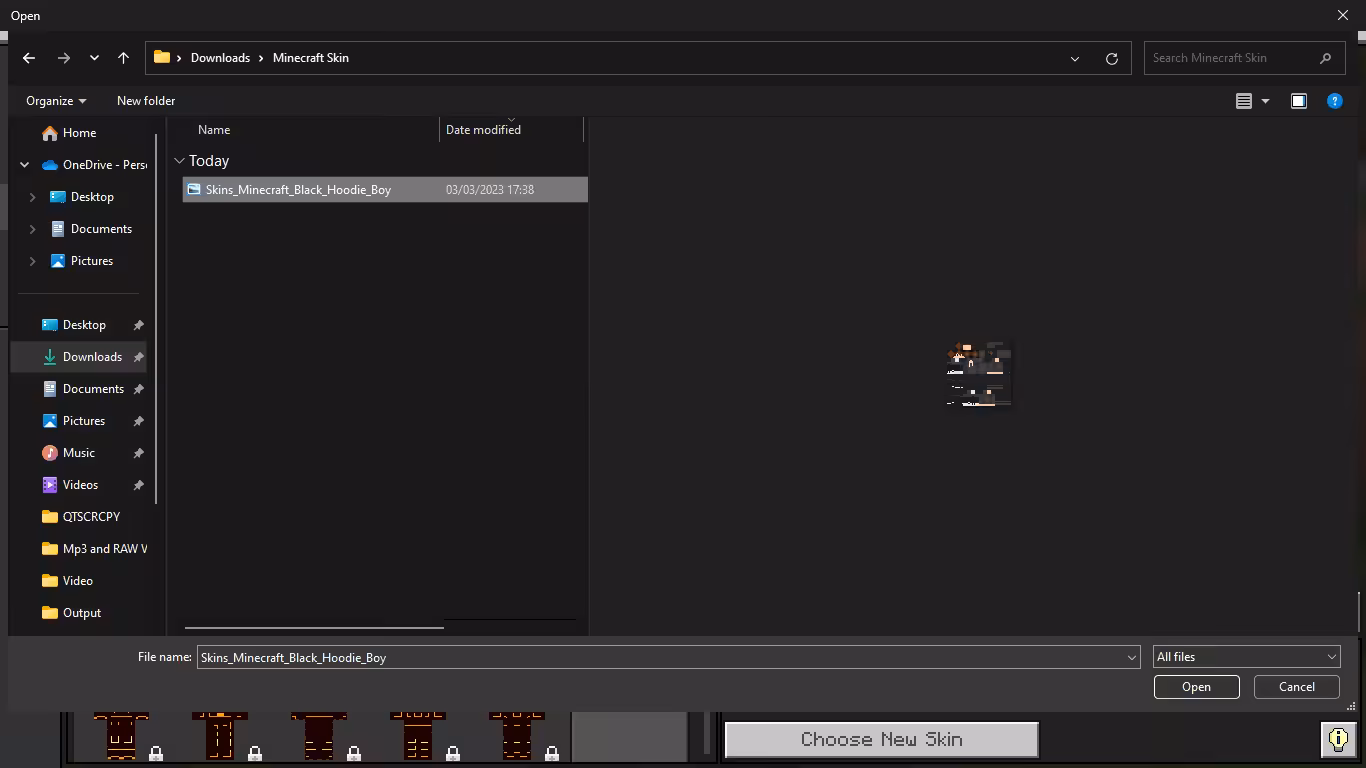The image size is (1366, 768).
Task: Click the skin preview thumbnail
Action: point(979,375)
